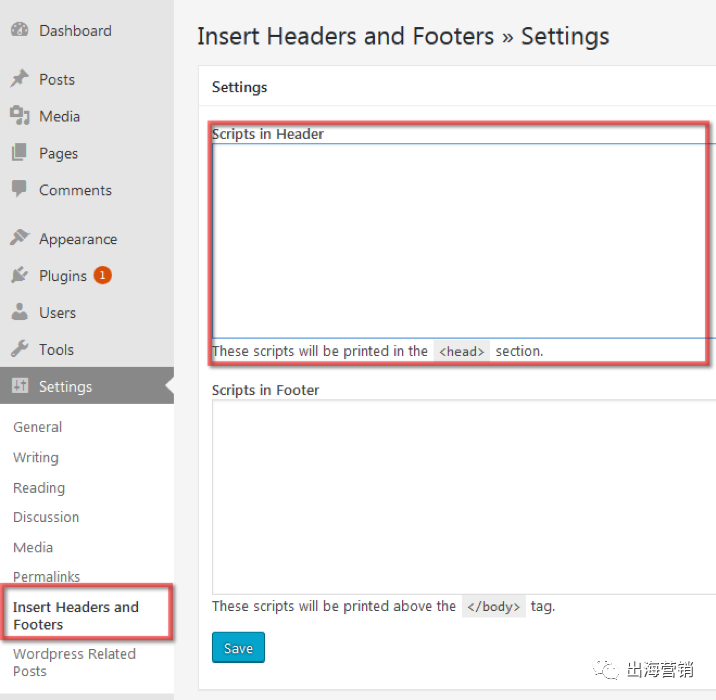Click the Users person icon
Screen dimensions: 716x700
point(20,311)
